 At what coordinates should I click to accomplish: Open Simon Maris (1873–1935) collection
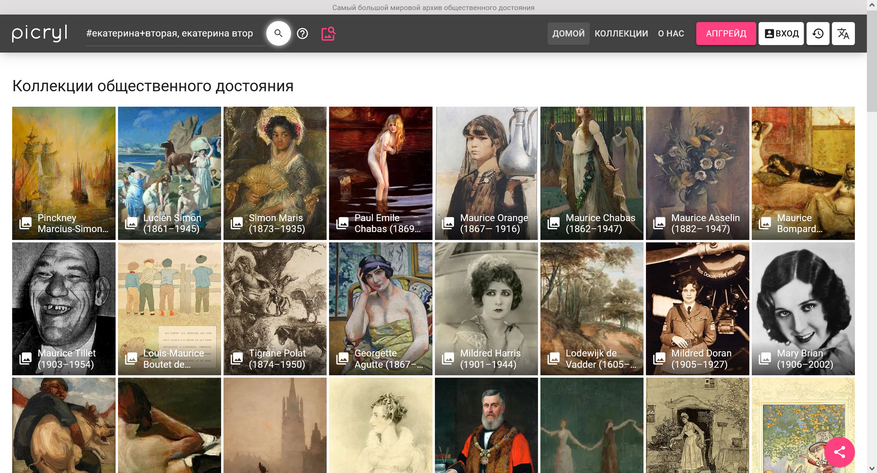(275, 173)
